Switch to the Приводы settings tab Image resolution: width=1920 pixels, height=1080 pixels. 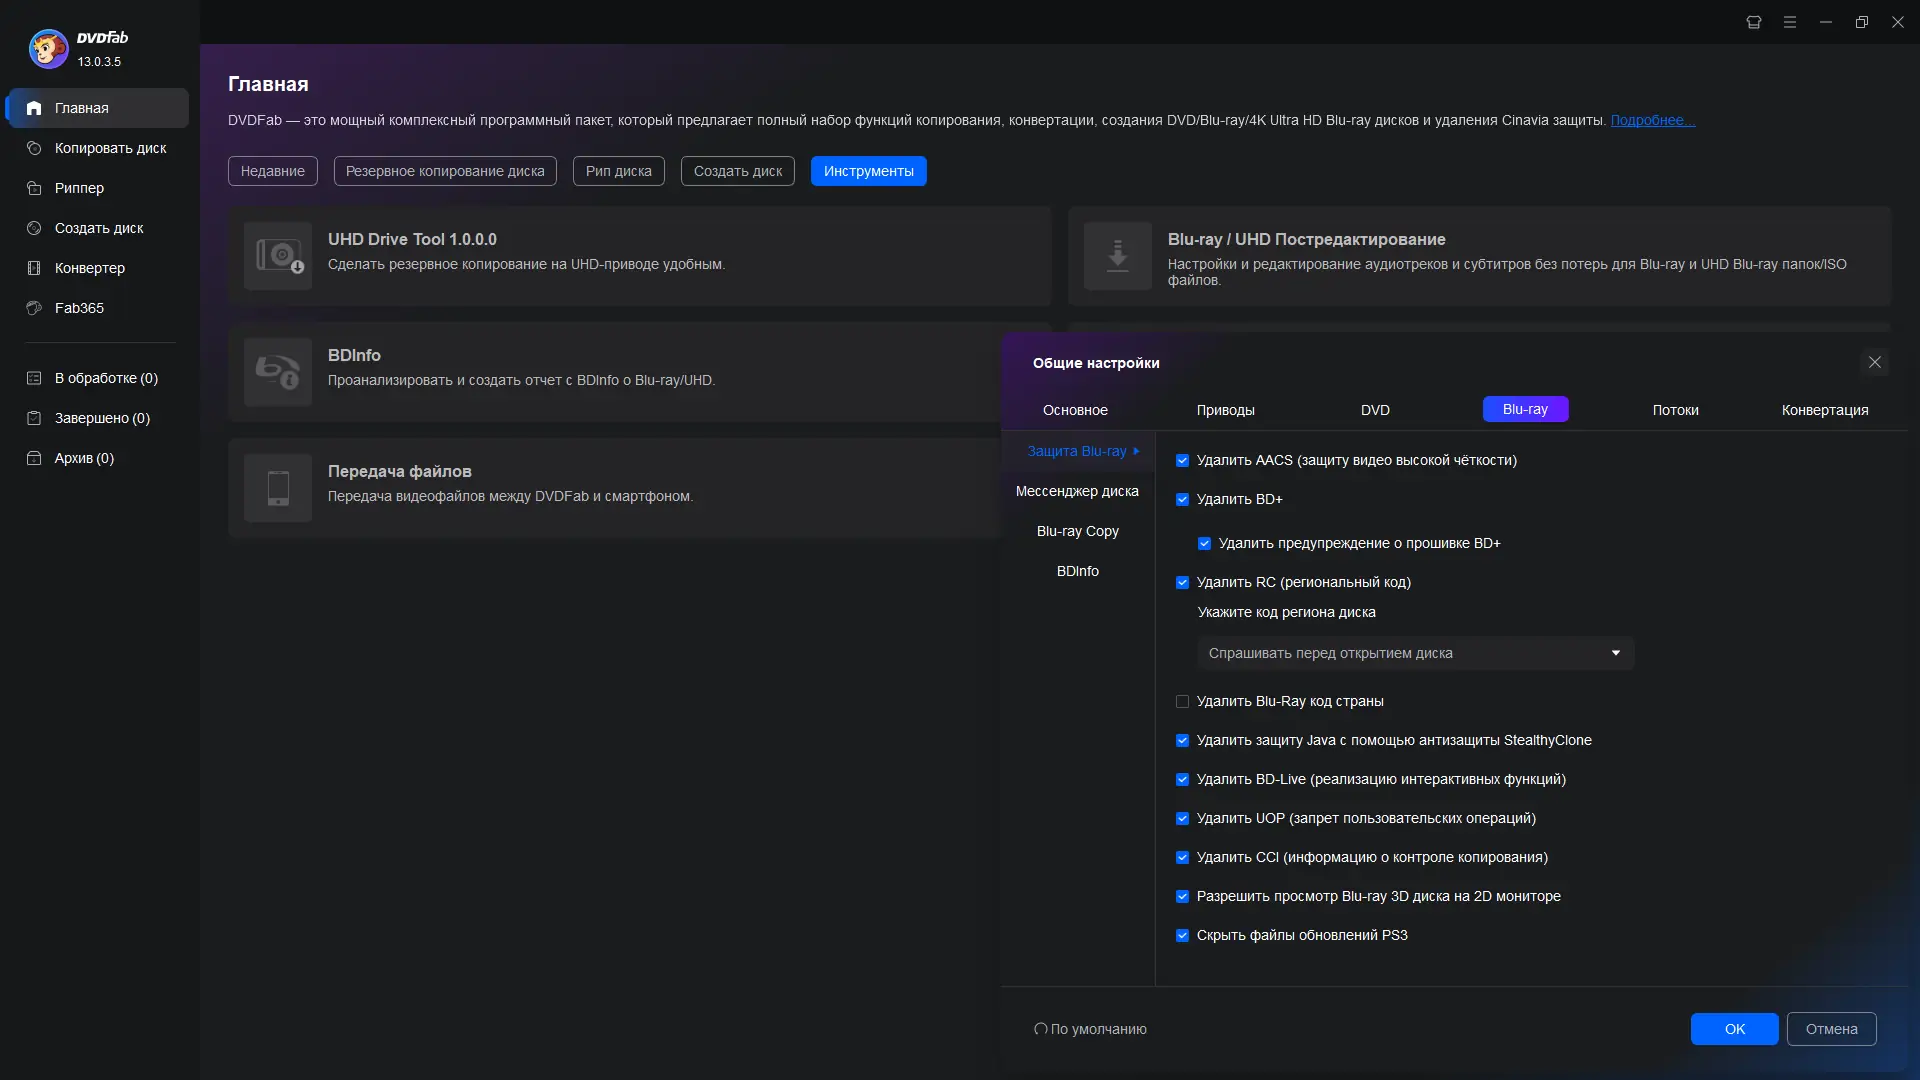[x=1225, y=410]
